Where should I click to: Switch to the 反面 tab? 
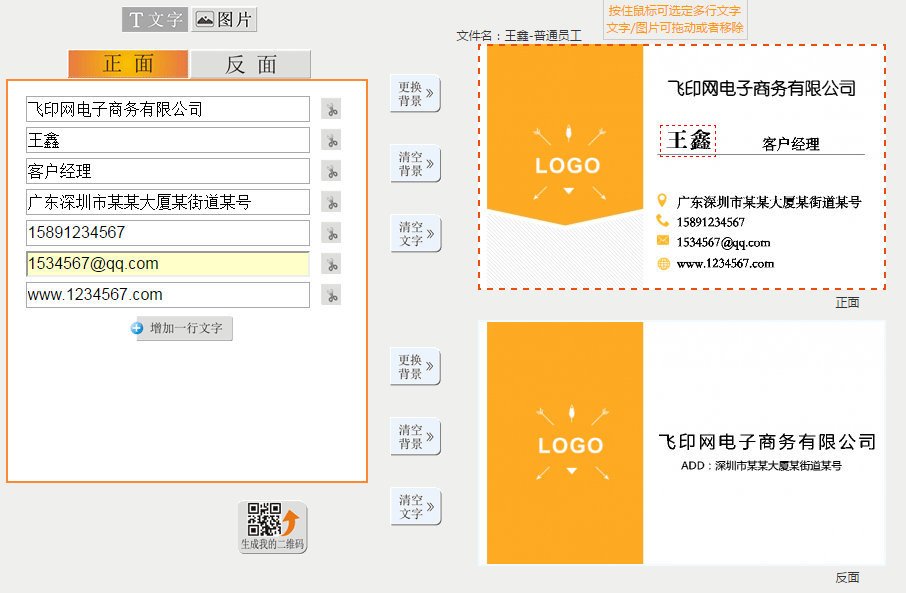(x=250, y=64)
